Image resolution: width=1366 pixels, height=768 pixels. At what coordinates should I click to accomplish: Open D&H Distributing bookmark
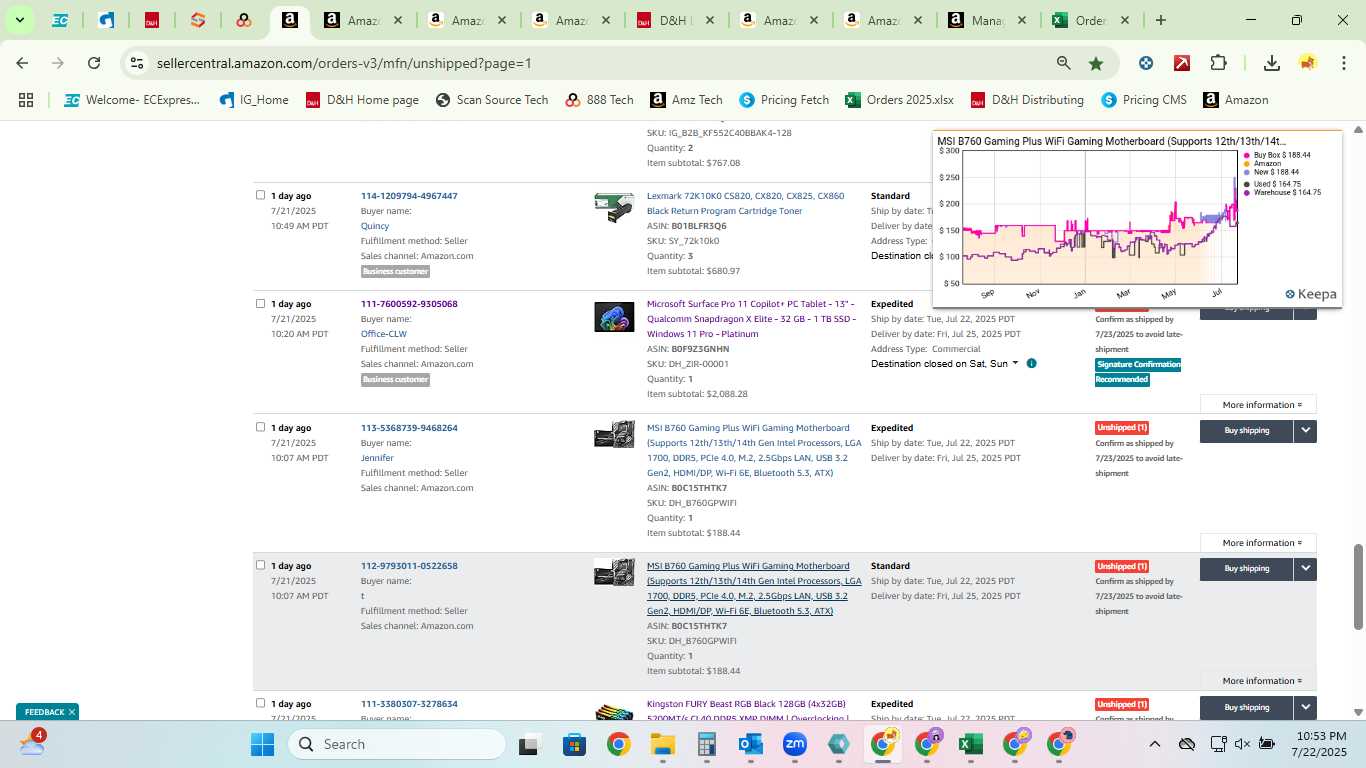[x=1026, y=100]
